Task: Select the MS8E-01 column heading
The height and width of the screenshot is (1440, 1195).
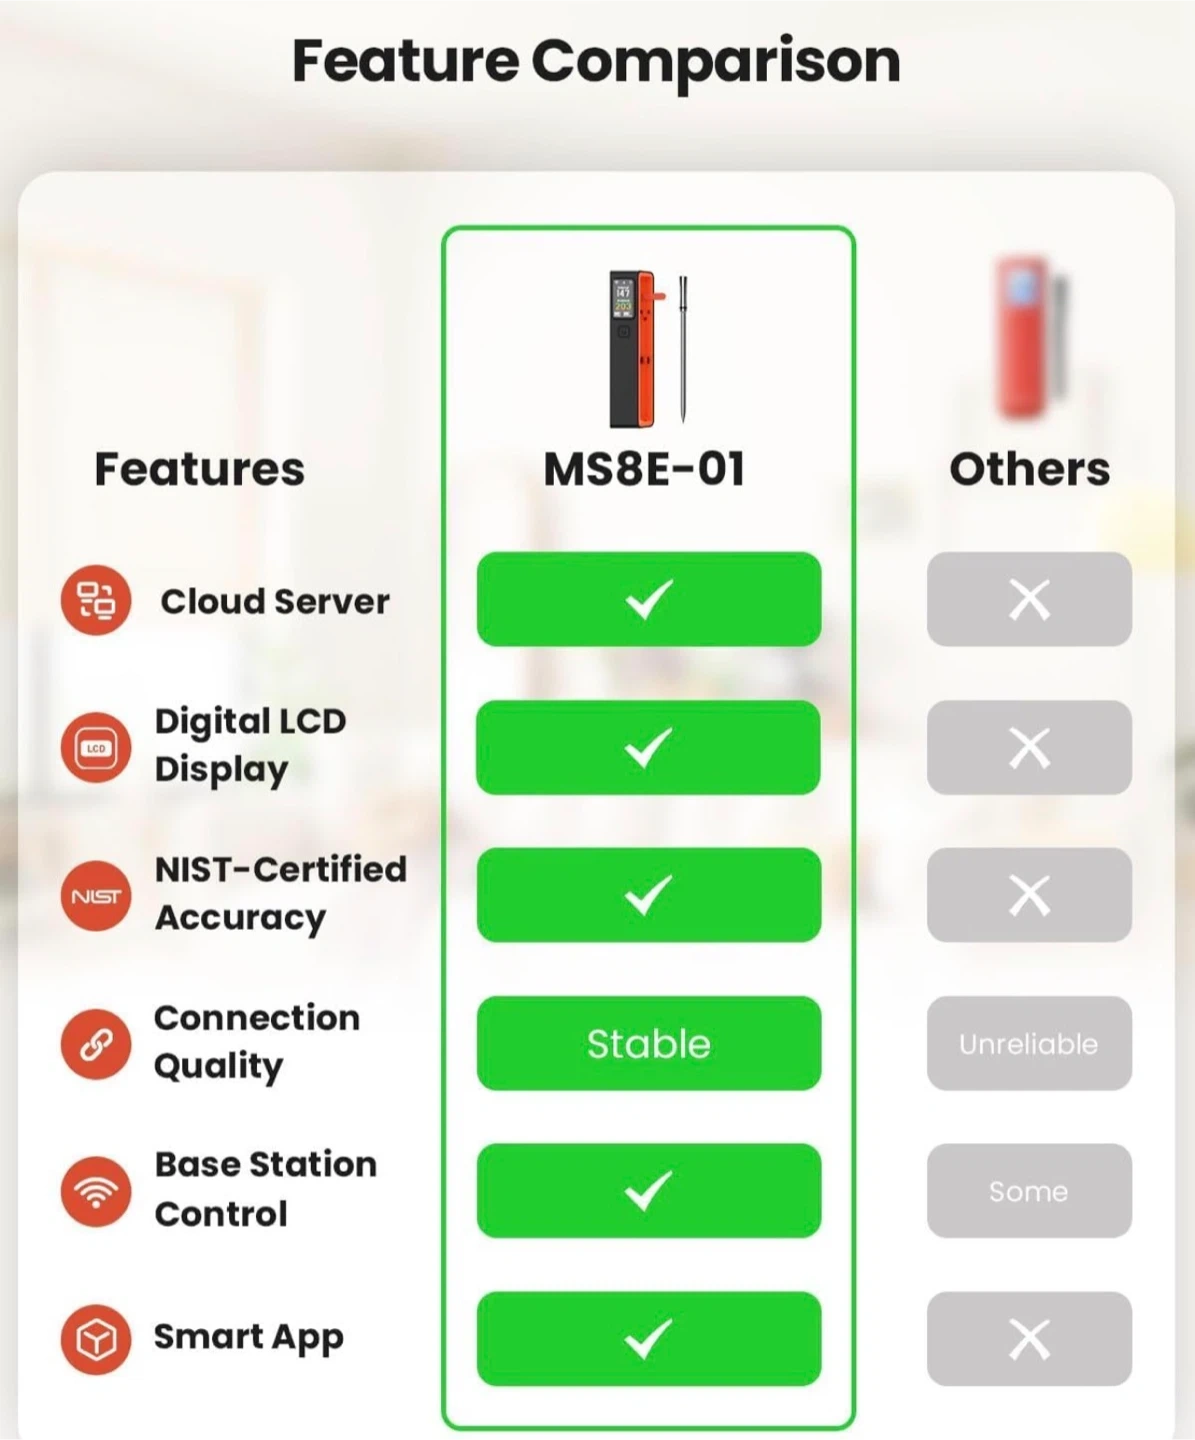Action: click(644, 469)
